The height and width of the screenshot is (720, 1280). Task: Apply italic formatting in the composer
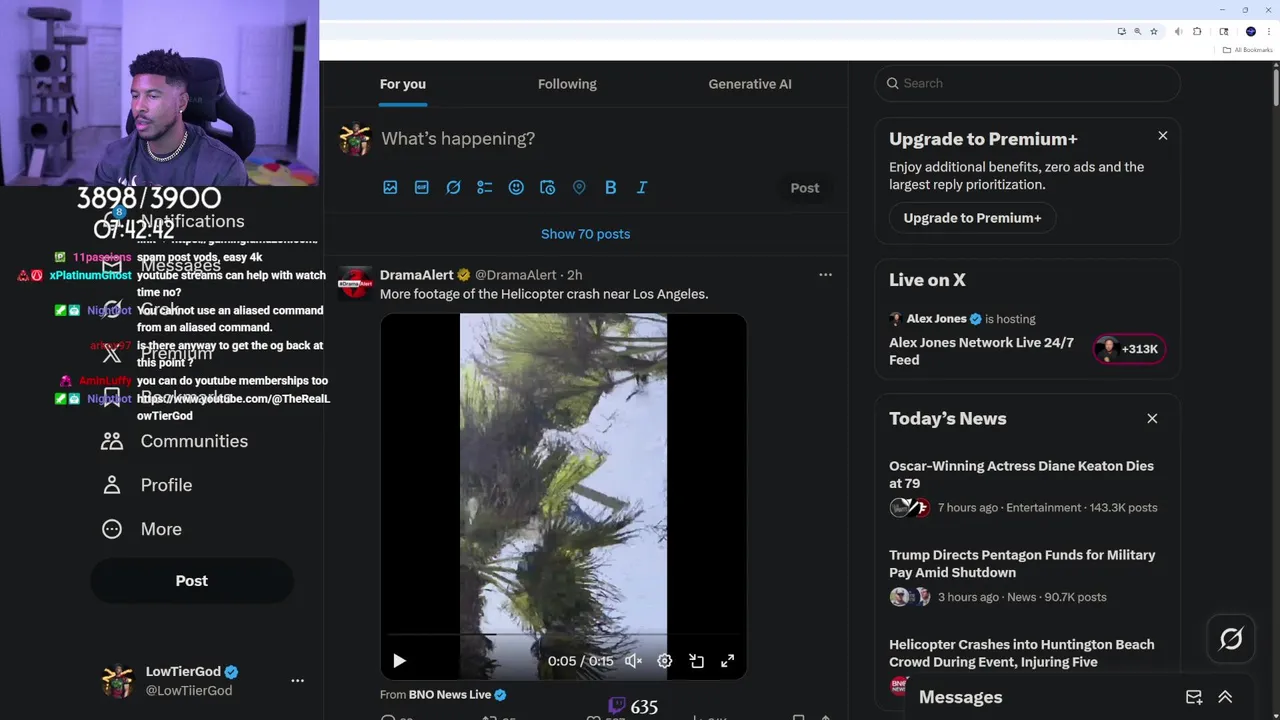tap(642, 187)
